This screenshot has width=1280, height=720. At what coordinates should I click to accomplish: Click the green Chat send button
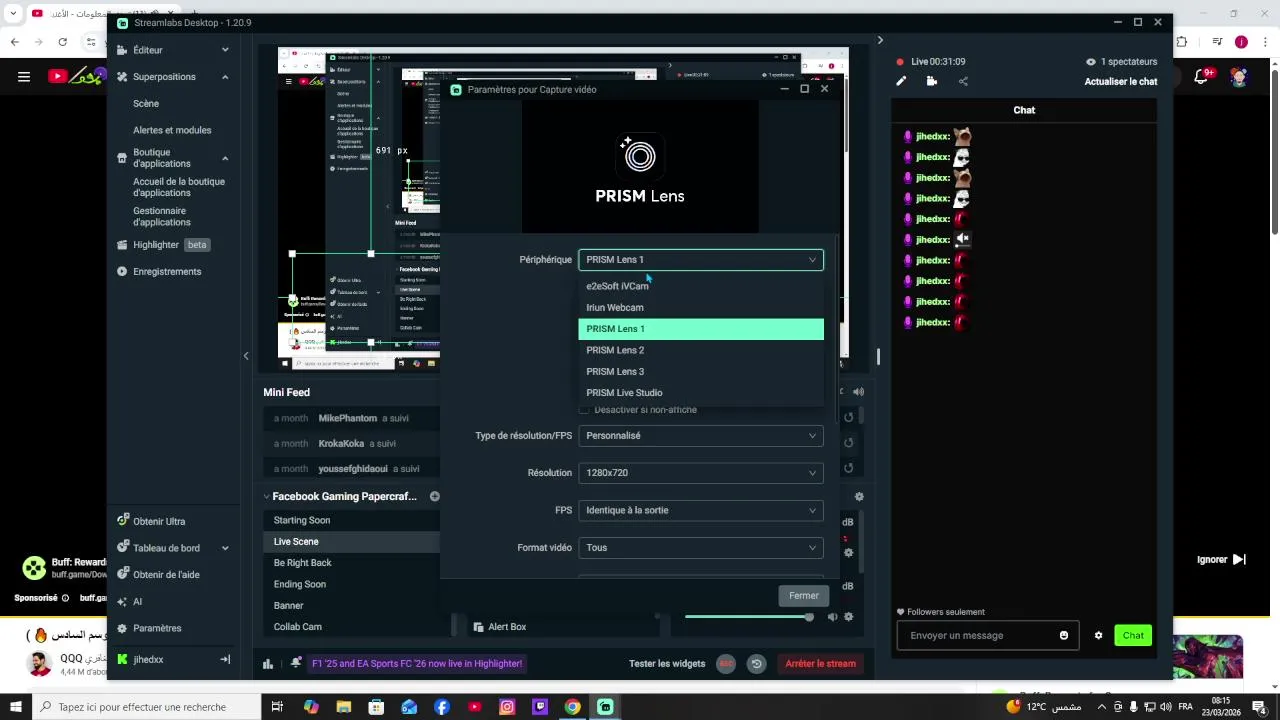pyautogui.click(x=1133, y=636)
